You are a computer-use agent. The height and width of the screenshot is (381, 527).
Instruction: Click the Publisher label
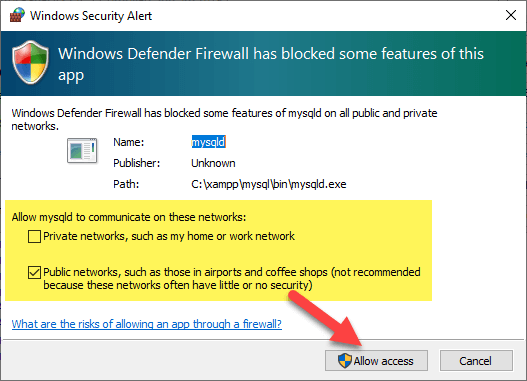[x=136, y=163]
